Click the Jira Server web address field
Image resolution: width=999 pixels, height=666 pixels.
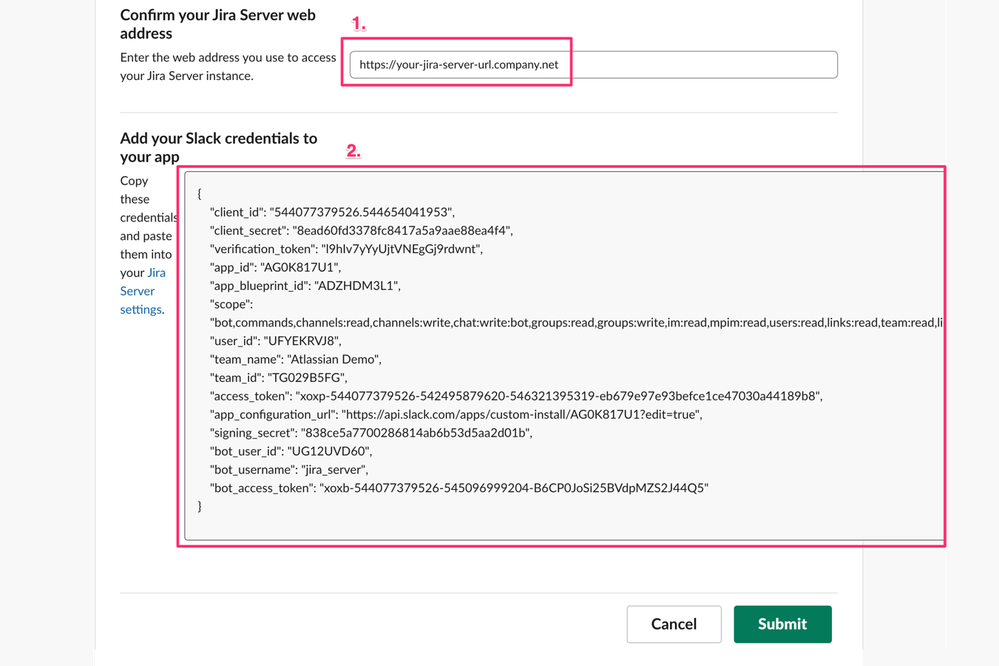click(593, 64)
